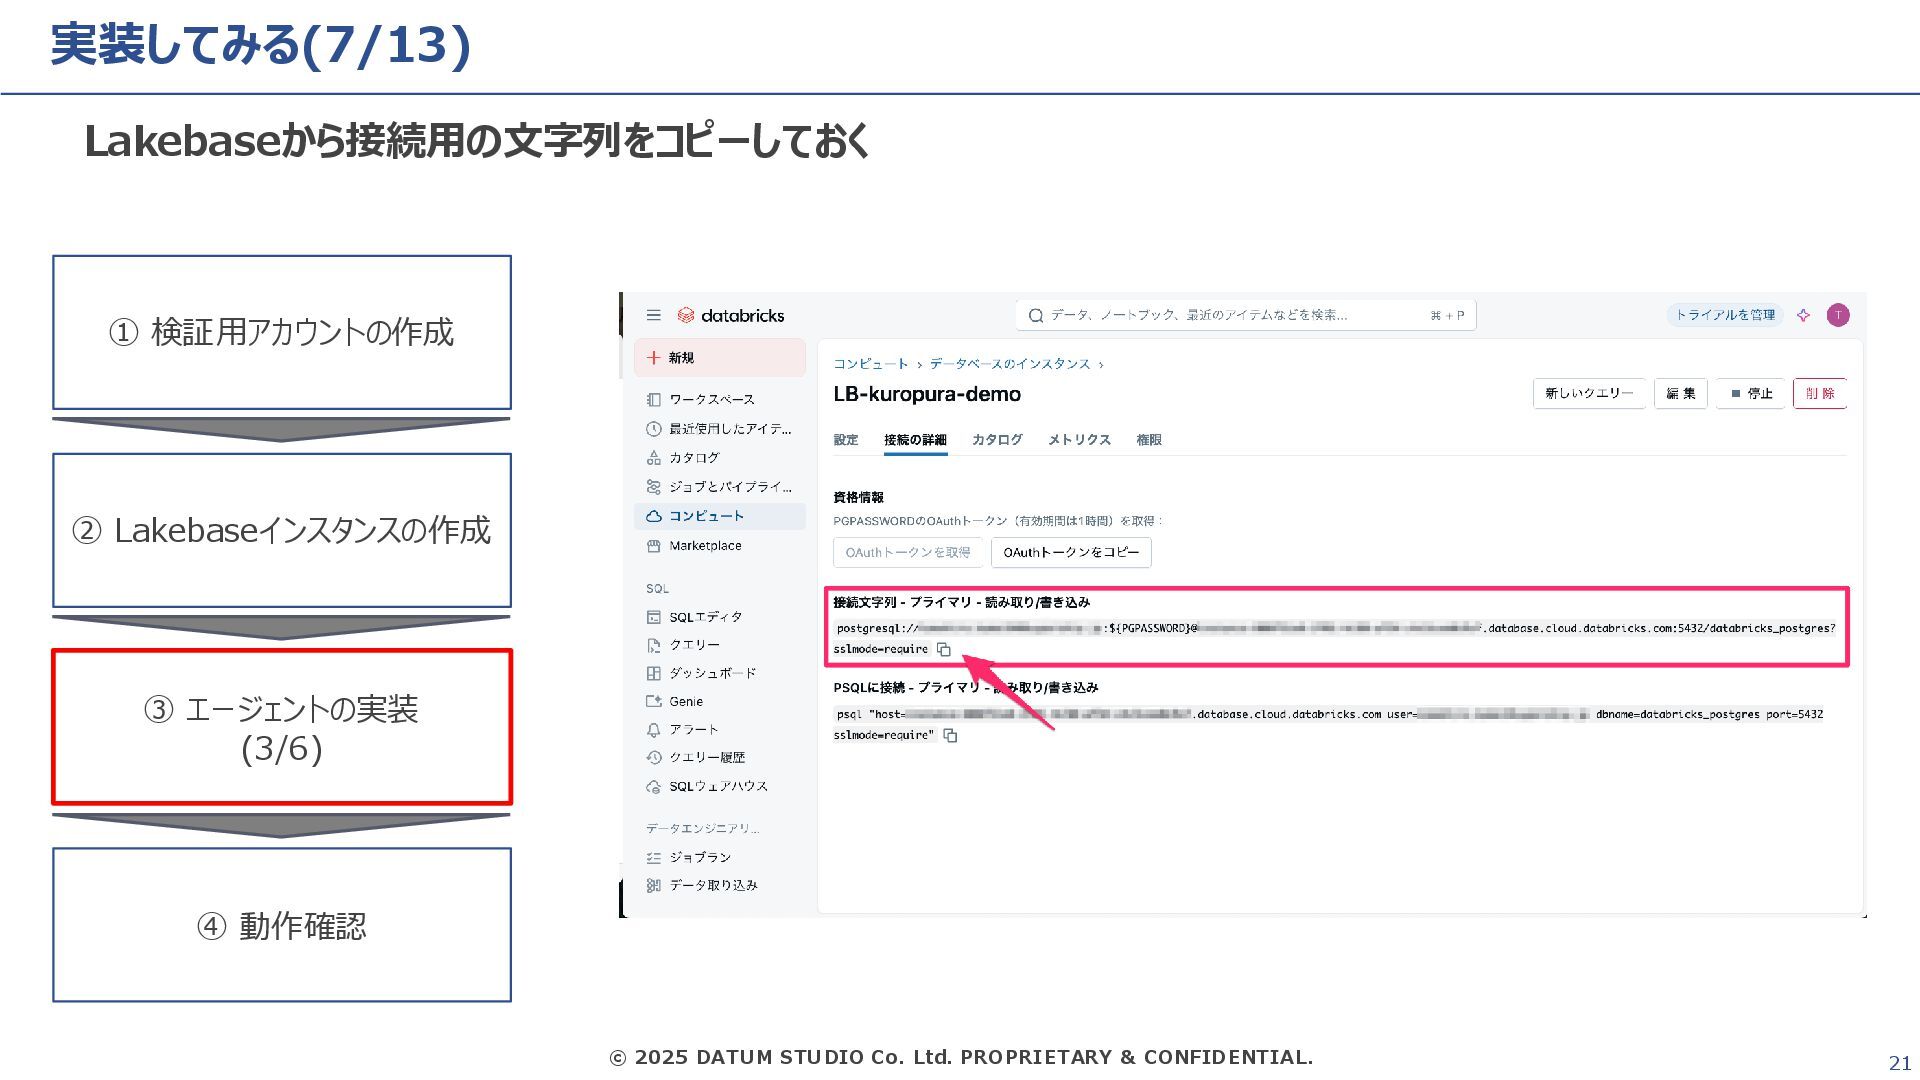Screen dimensions: 1920x1080
Task: Open データベースのインスタンス breadcrumb link
Action: tap(1010, 364)
